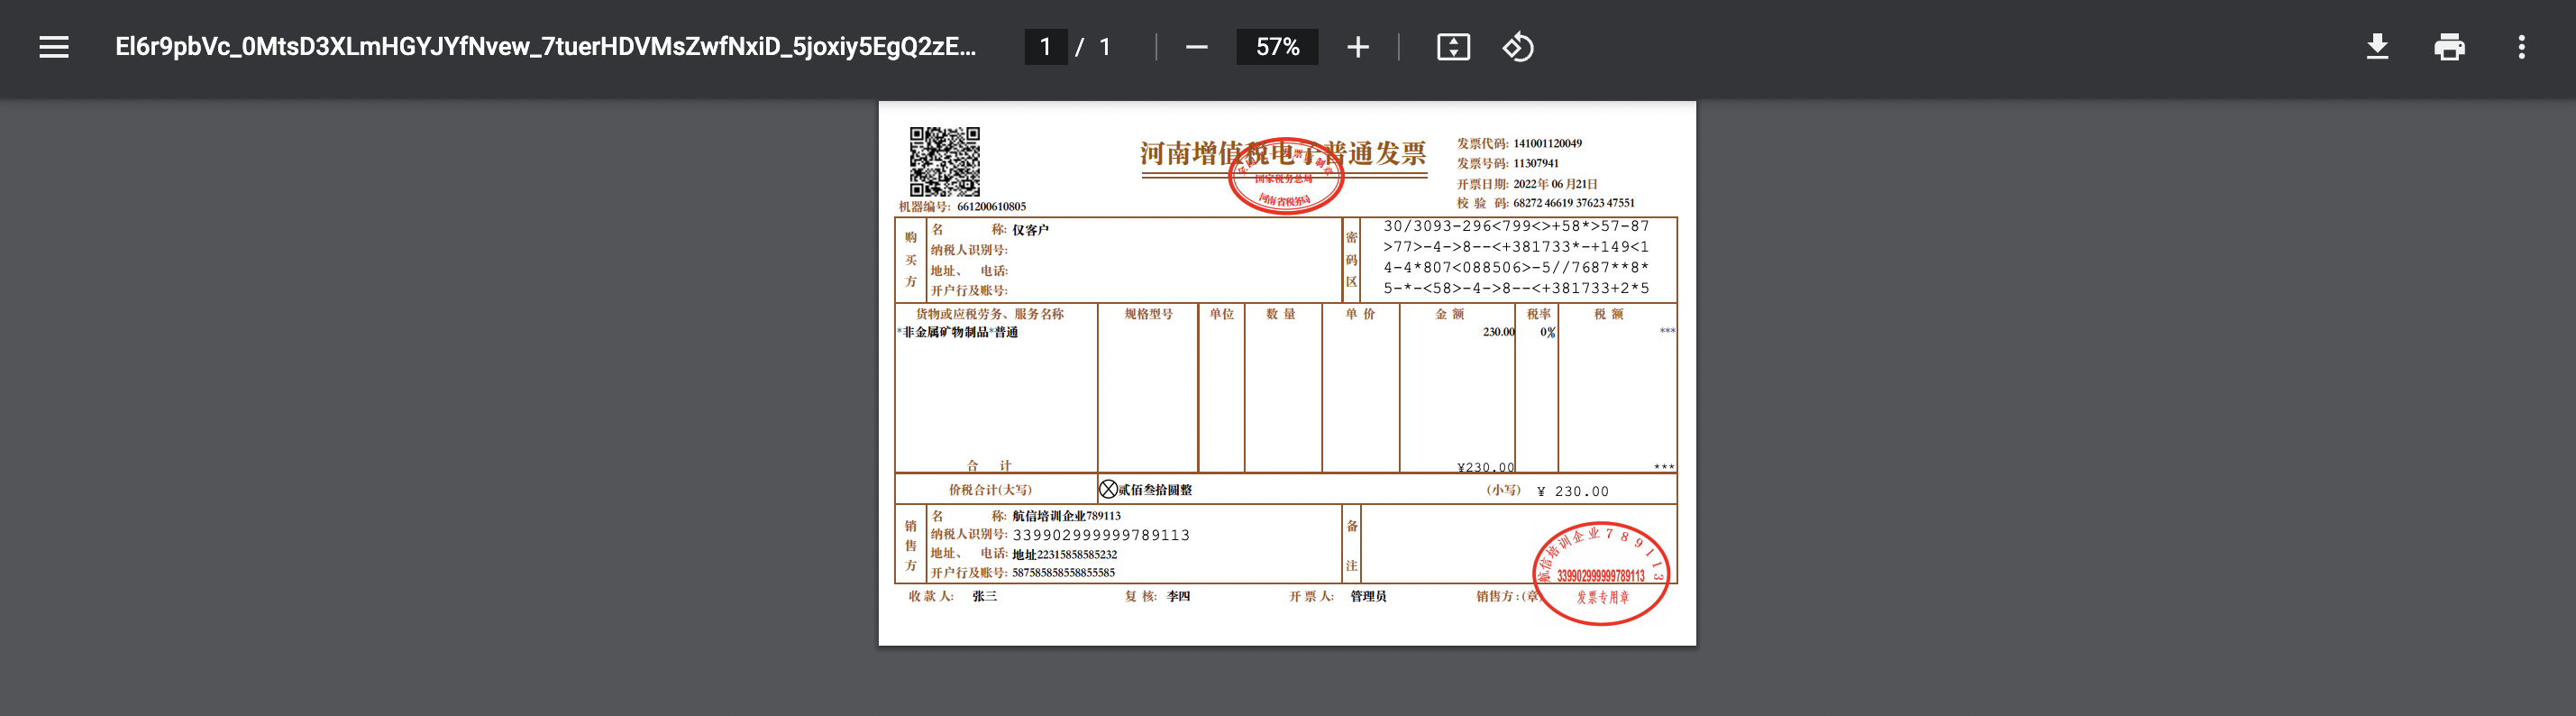
Task: Click invoice code 141001120049
Action: pyautogui.click(x=1547, y=143)
